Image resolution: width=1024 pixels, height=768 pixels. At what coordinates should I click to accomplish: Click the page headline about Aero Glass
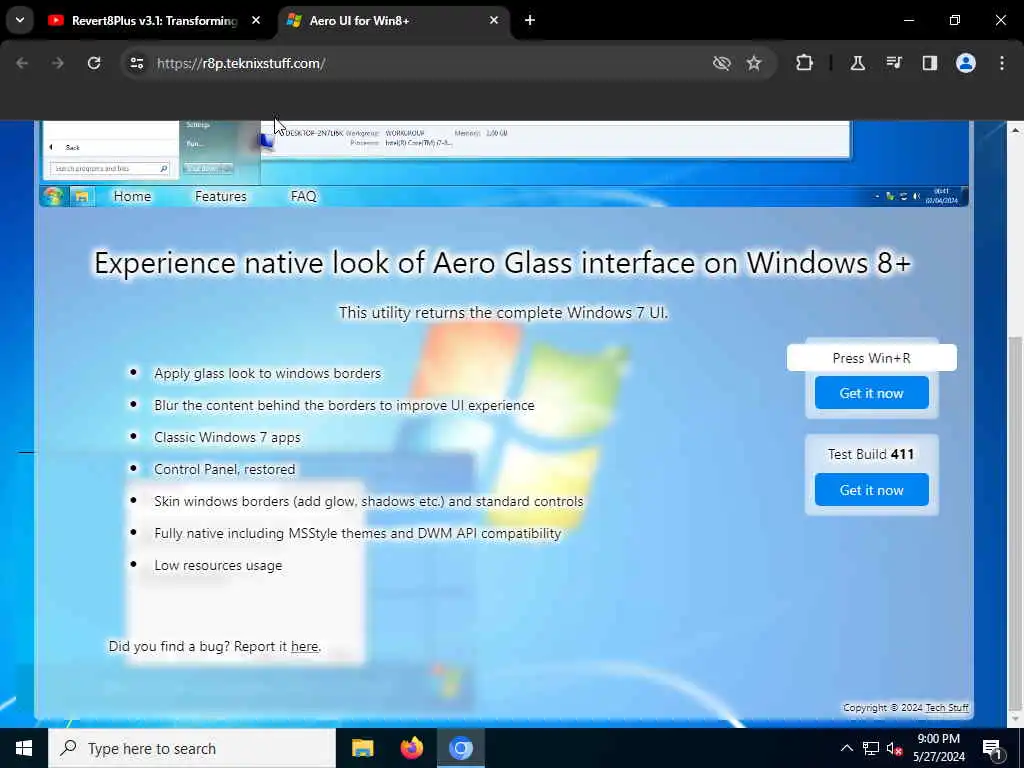(502, 263)
